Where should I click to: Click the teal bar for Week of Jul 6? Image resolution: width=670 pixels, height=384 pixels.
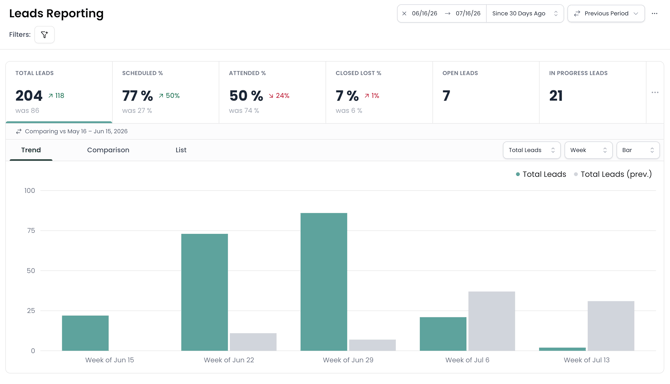[x=443, y=334]
